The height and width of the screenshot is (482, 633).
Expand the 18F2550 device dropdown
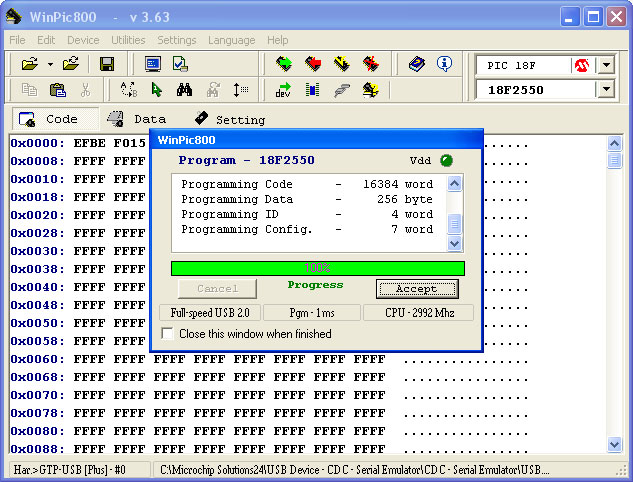pos(606,89)
